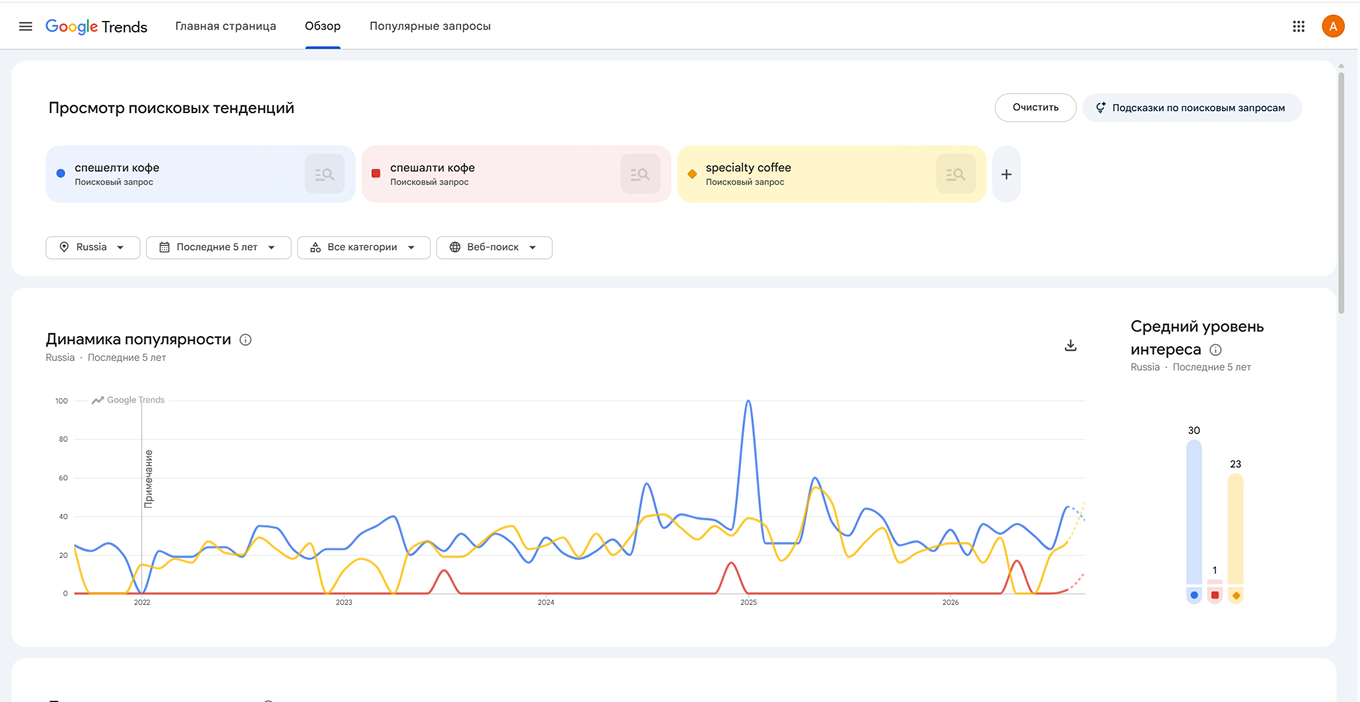Edit the specialty coffee search term
1360x702 pixels.
(748, 168)
